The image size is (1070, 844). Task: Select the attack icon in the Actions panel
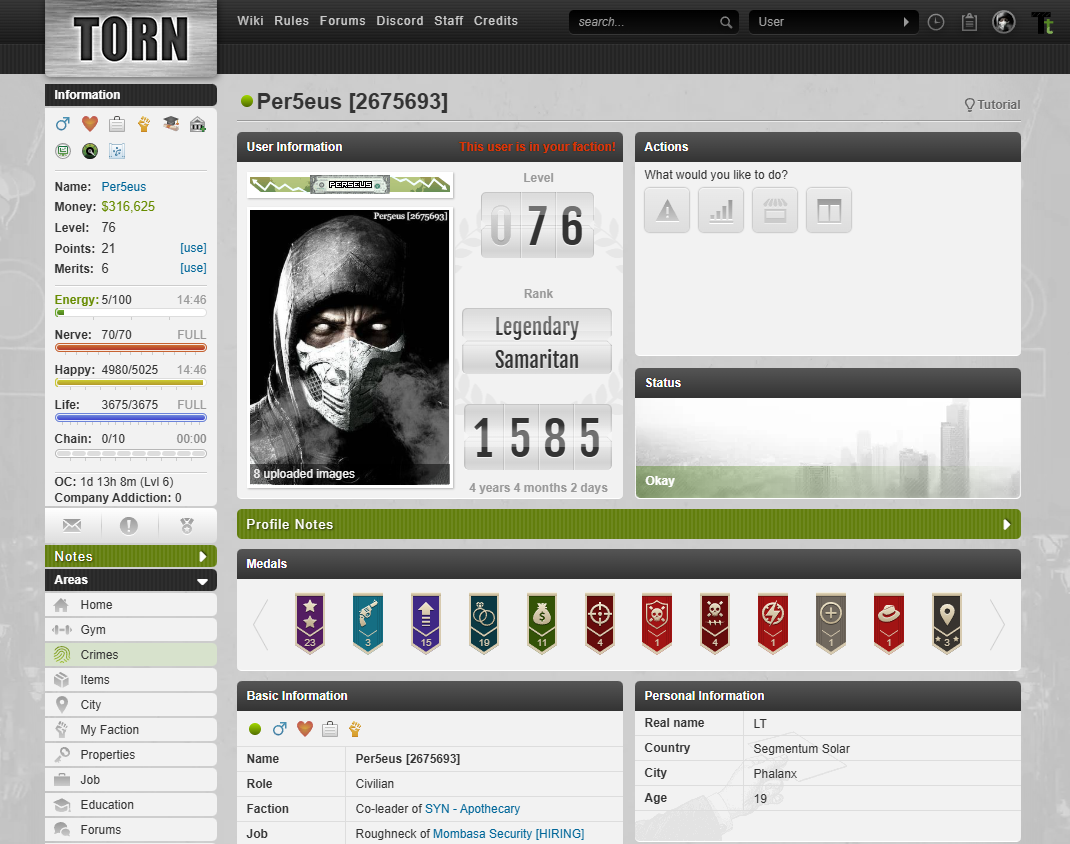tap(667, 210)
